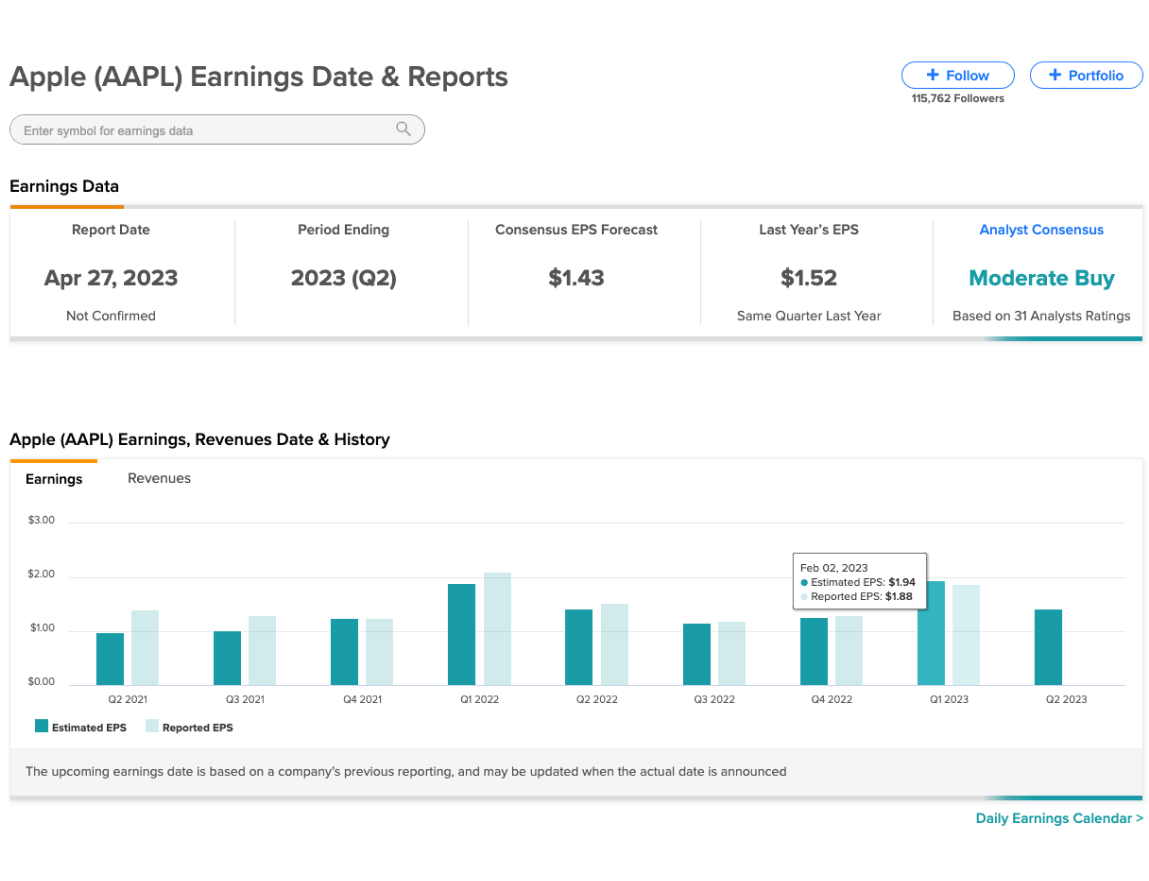
Task: Click the plus icon on Portfolio button
Action: coord(1054,75)
